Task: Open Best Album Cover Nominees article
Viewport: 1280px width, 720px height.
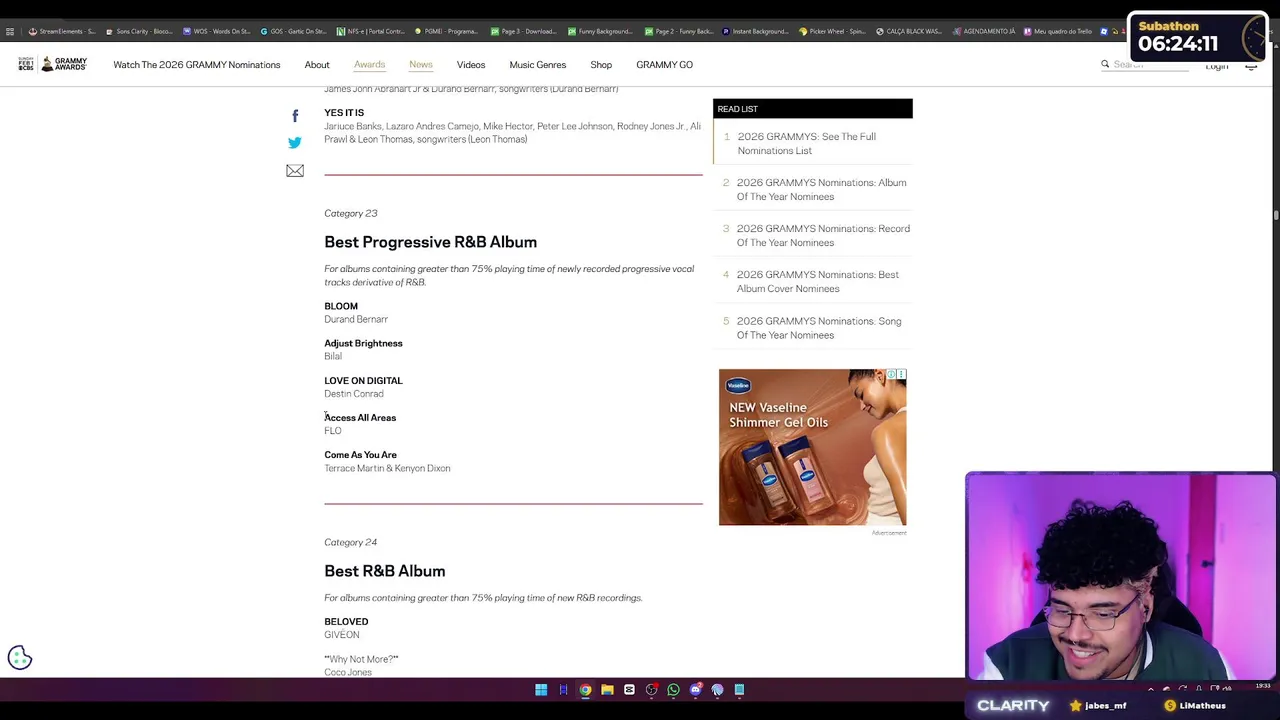Action: tap(817, 281)
